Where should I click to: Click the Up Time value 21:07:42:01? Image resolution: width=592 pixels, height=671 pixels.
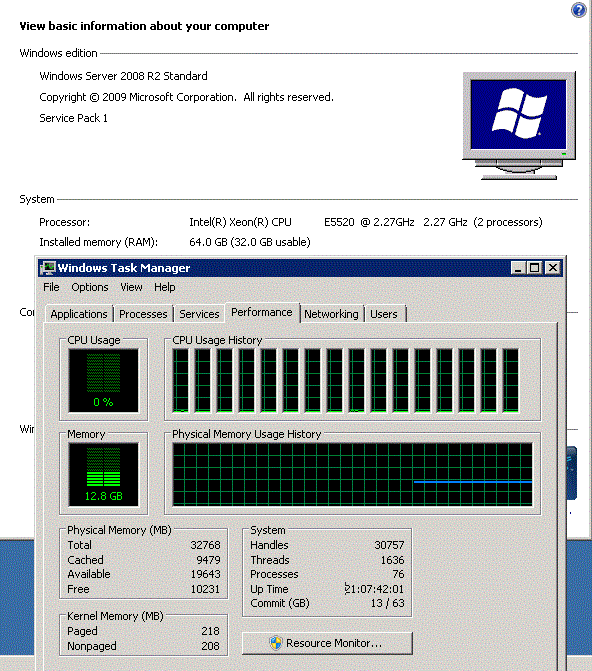(x=374, y=589)
